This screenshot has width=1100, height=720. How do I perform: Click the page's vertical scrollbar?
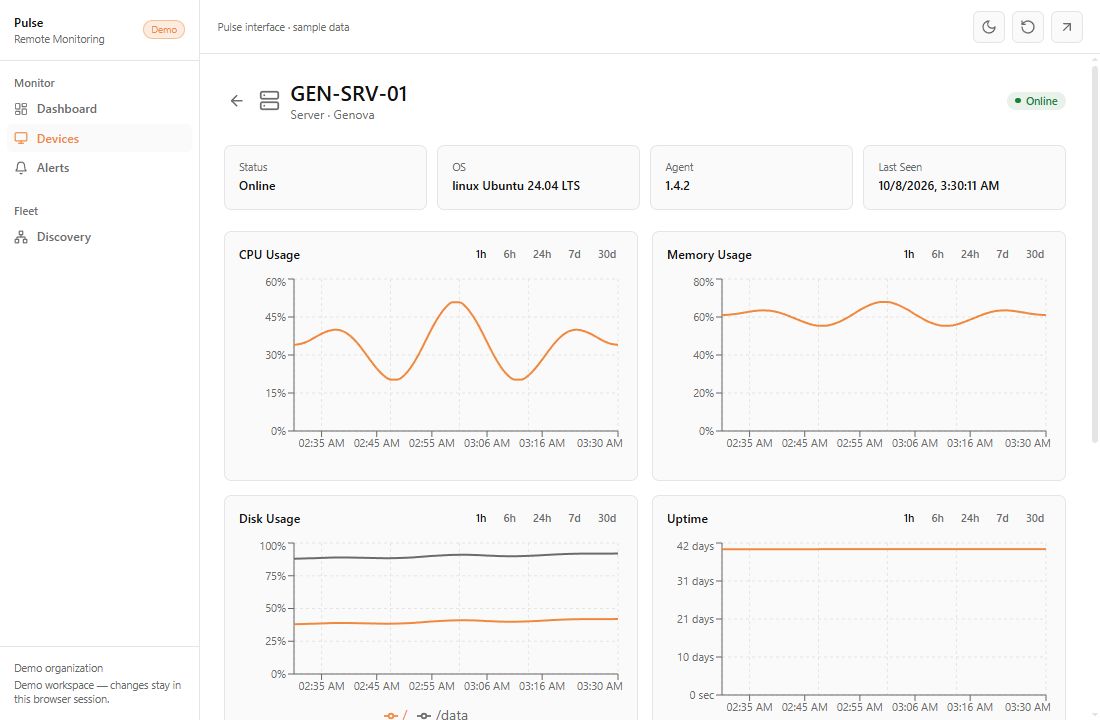(1094, 255)
